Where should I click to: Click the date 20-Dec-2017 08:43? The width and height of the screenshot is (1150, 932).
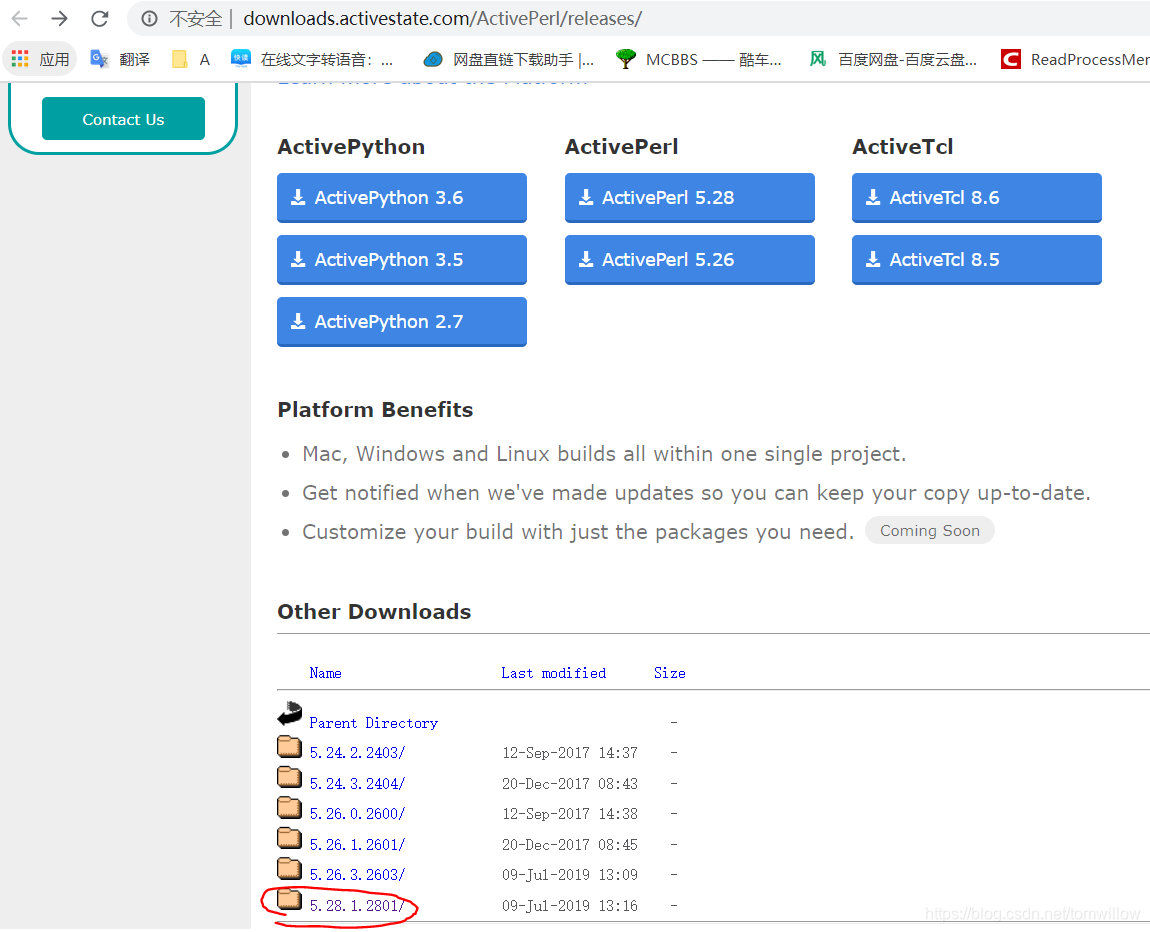point(570,784)
